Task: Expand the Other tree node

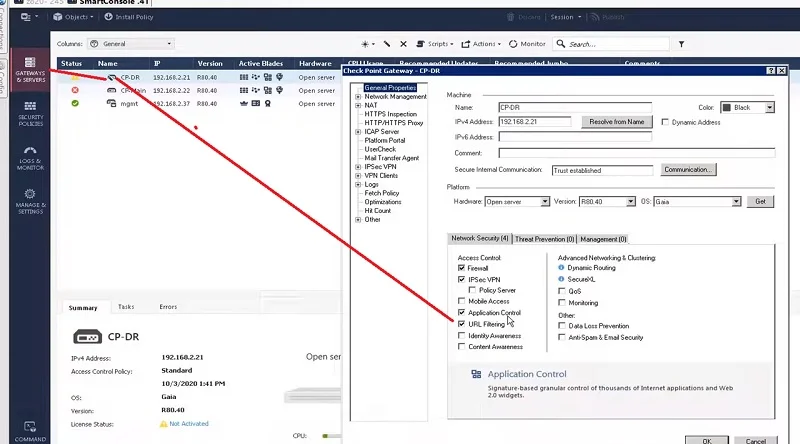Action: [x=358, y=219]
